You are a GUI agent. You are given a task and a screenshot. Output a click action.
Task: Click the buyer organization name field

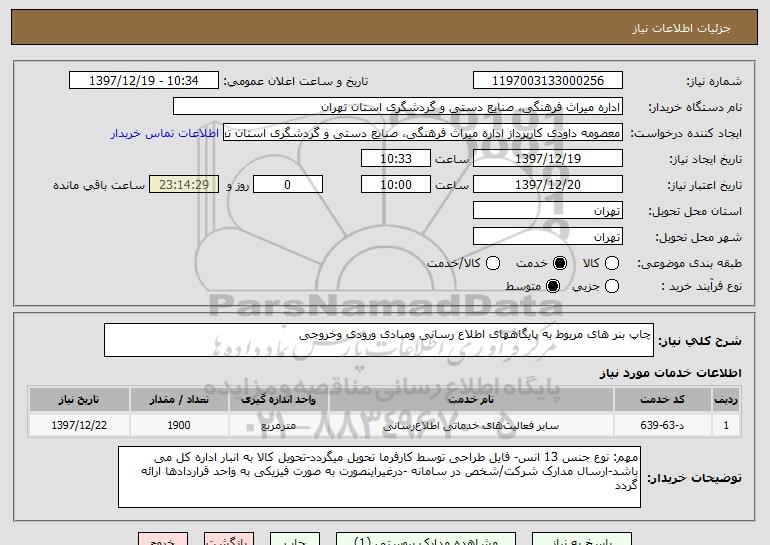coord(398,107)
